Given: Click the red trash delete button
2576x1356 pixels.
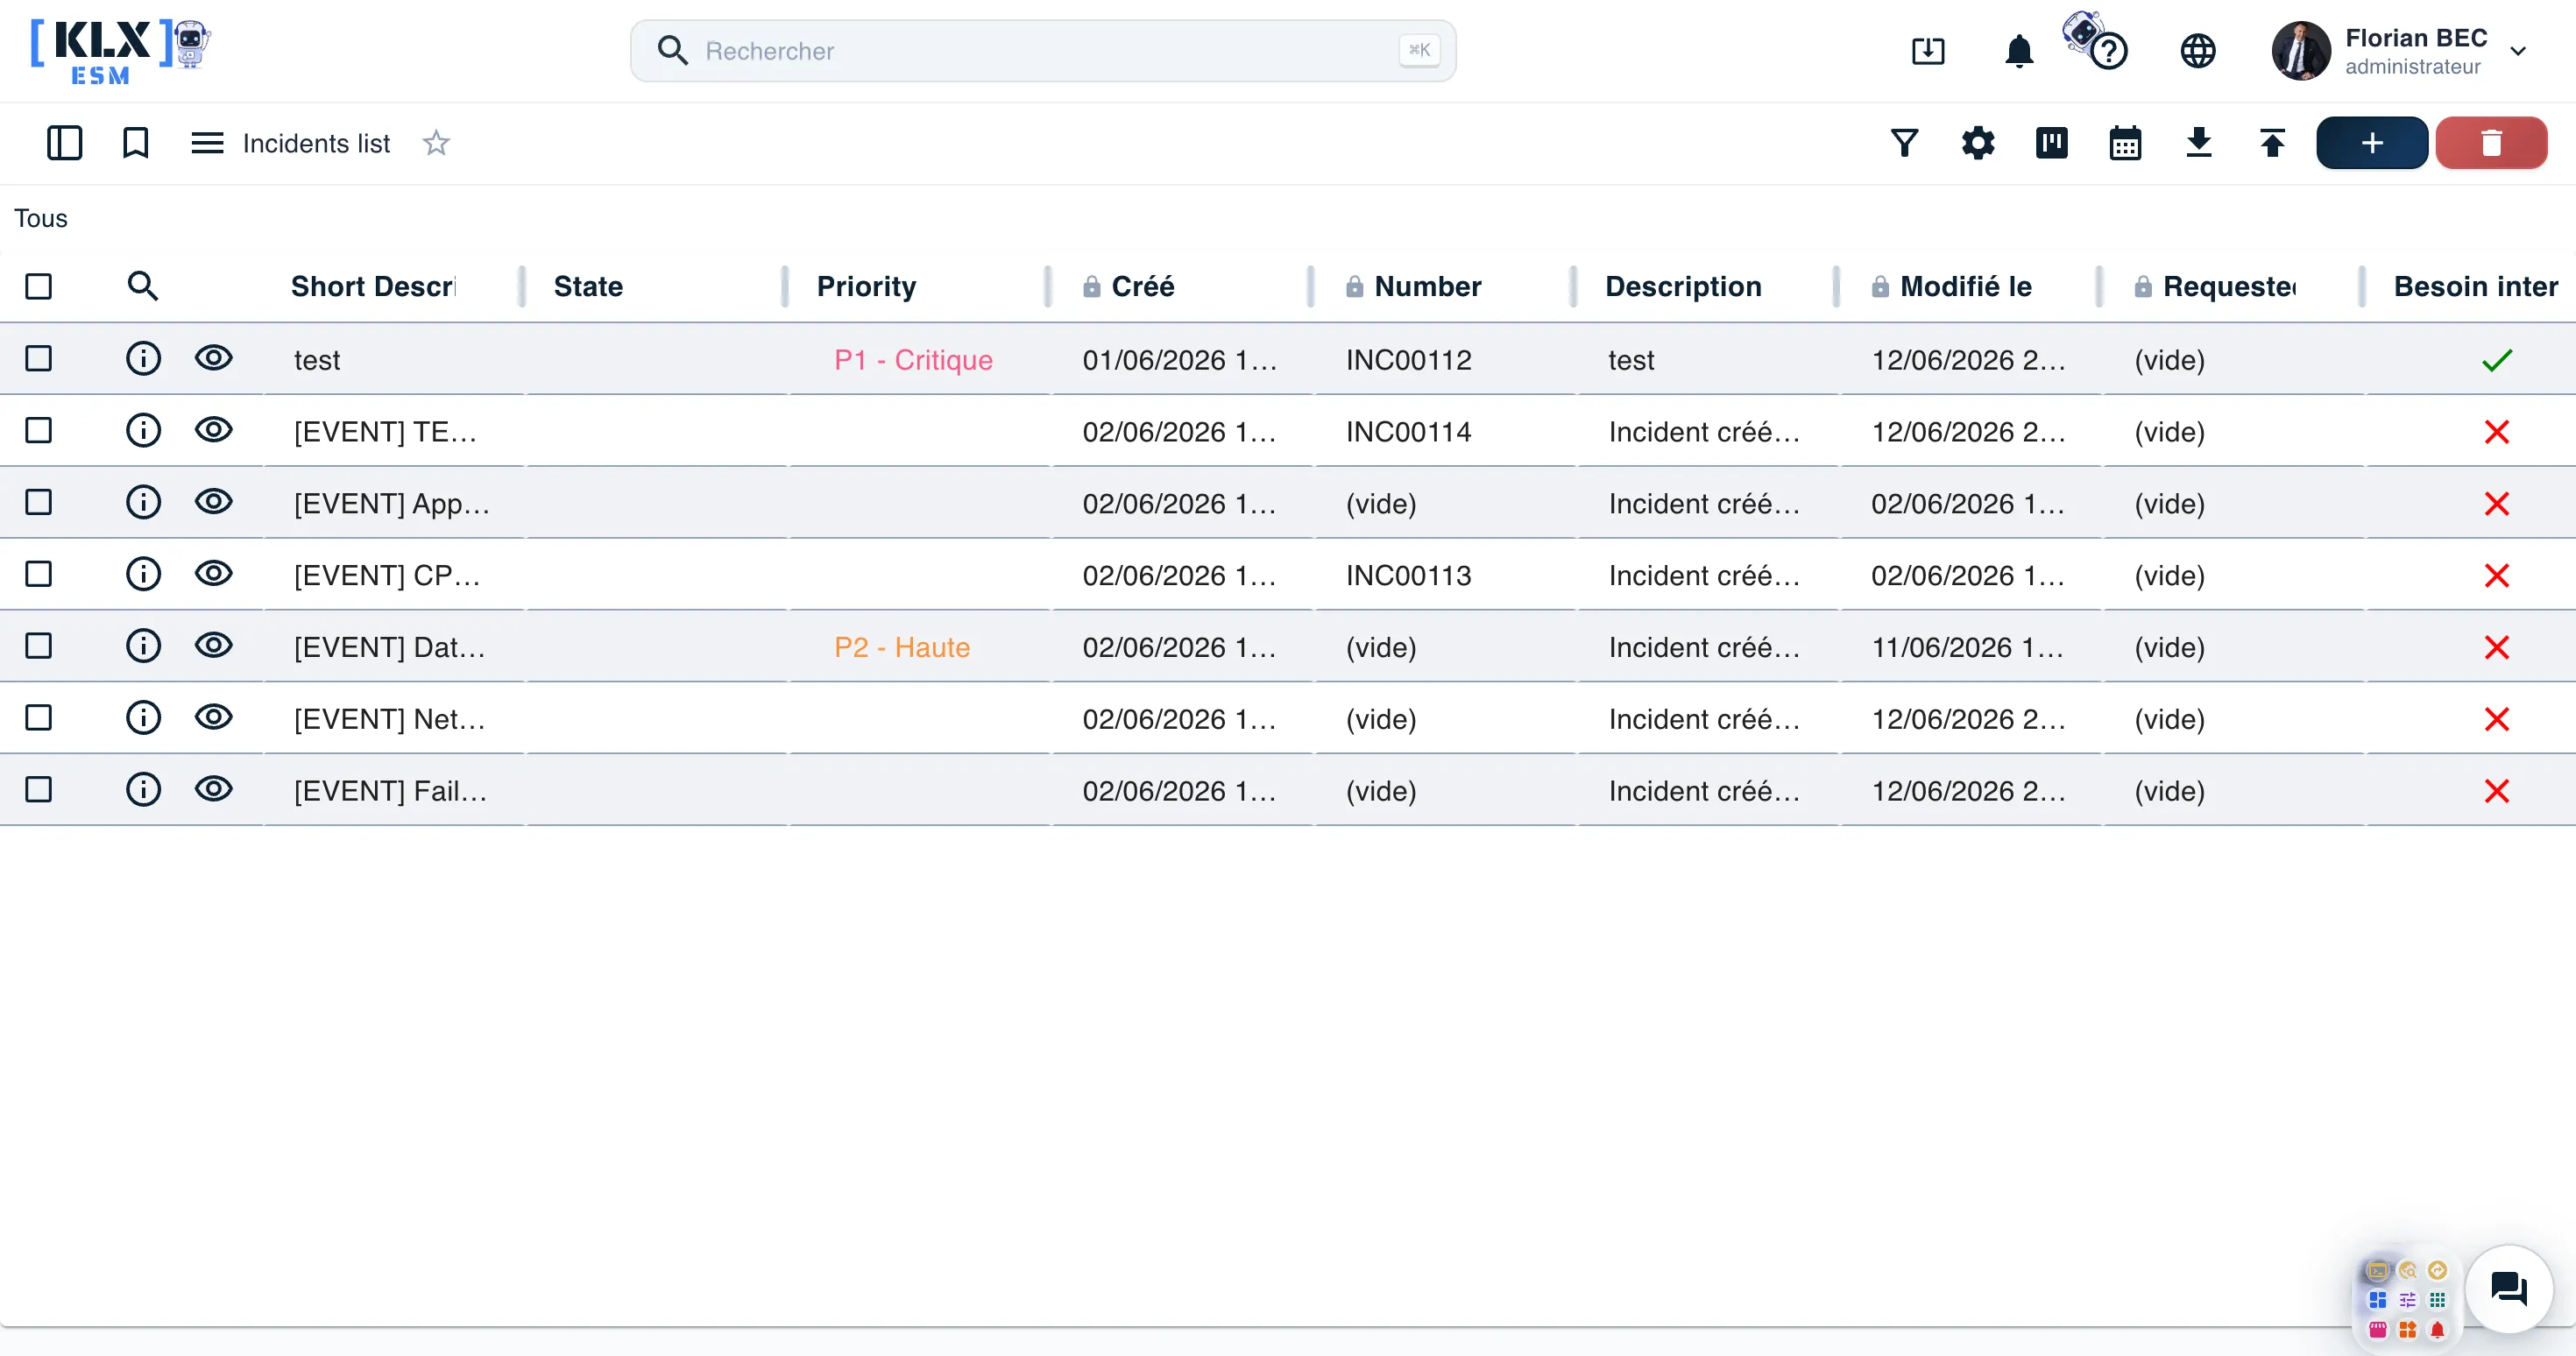Looking at the screenshot, I should click(x=2491, y=143).
